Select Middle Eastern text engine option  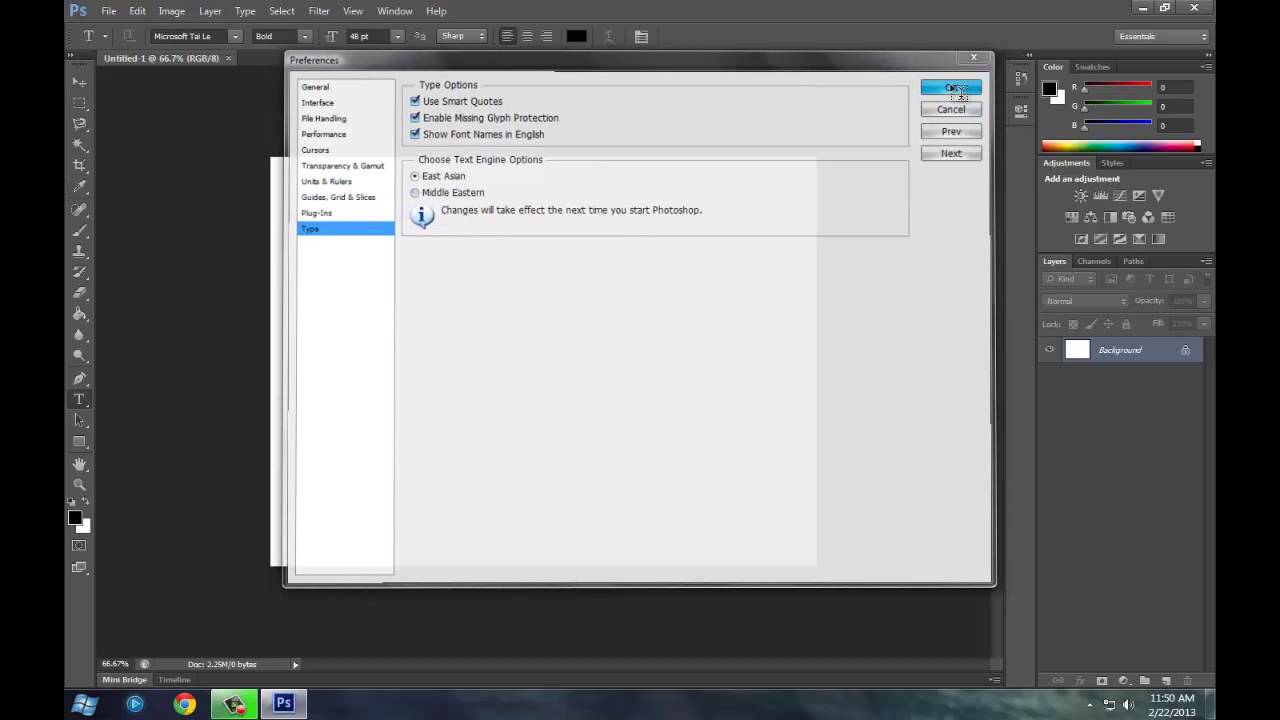tap(415, 192)
